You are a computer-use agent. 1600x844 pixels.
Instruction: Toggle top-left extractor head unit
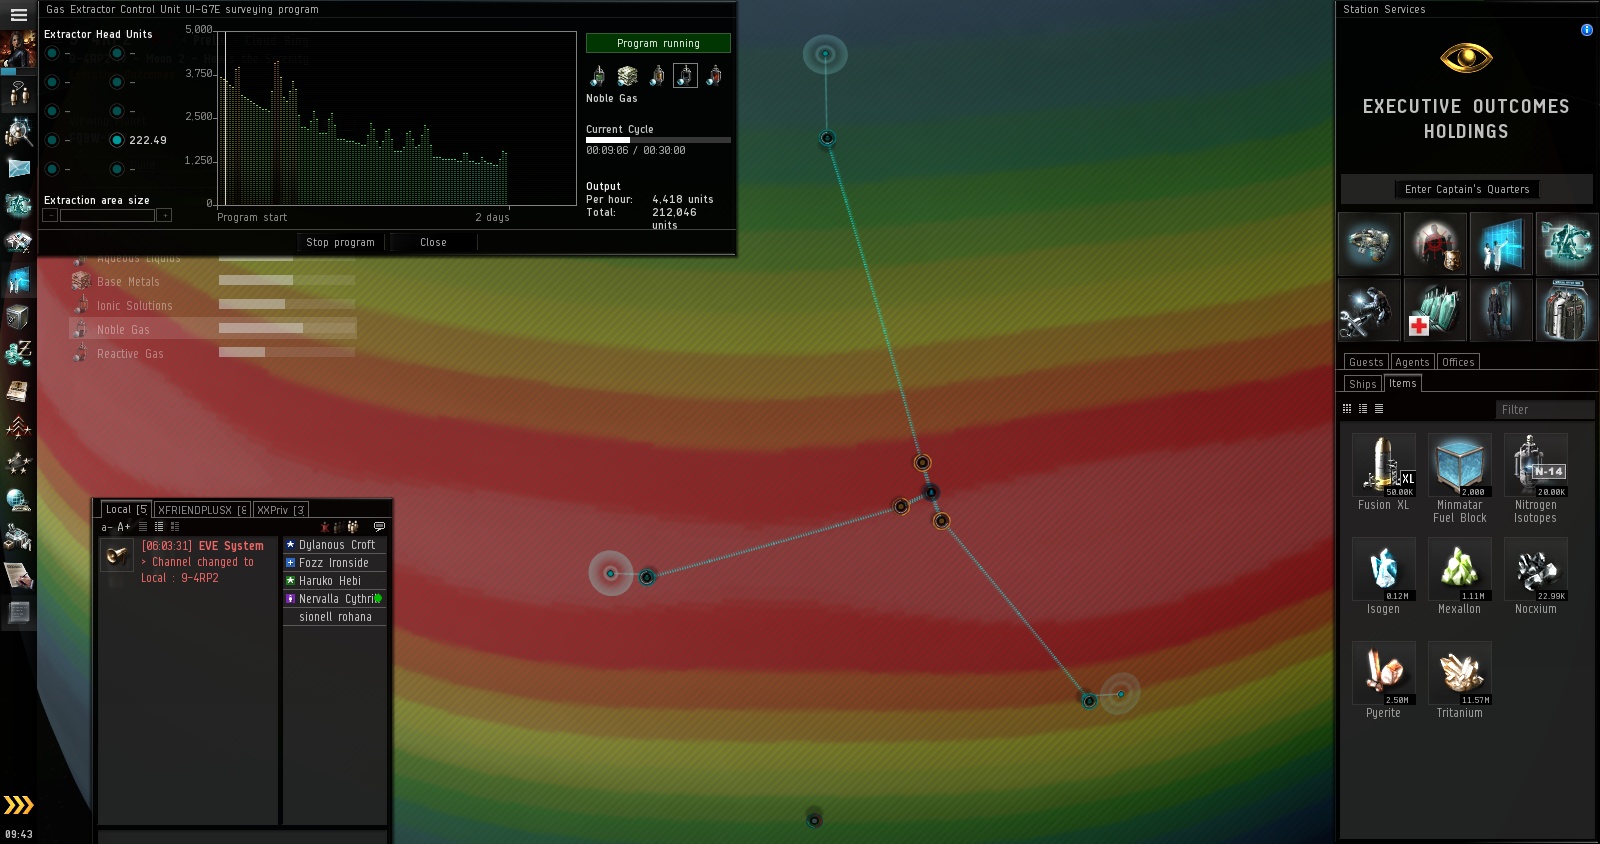(x=52, y=53)
